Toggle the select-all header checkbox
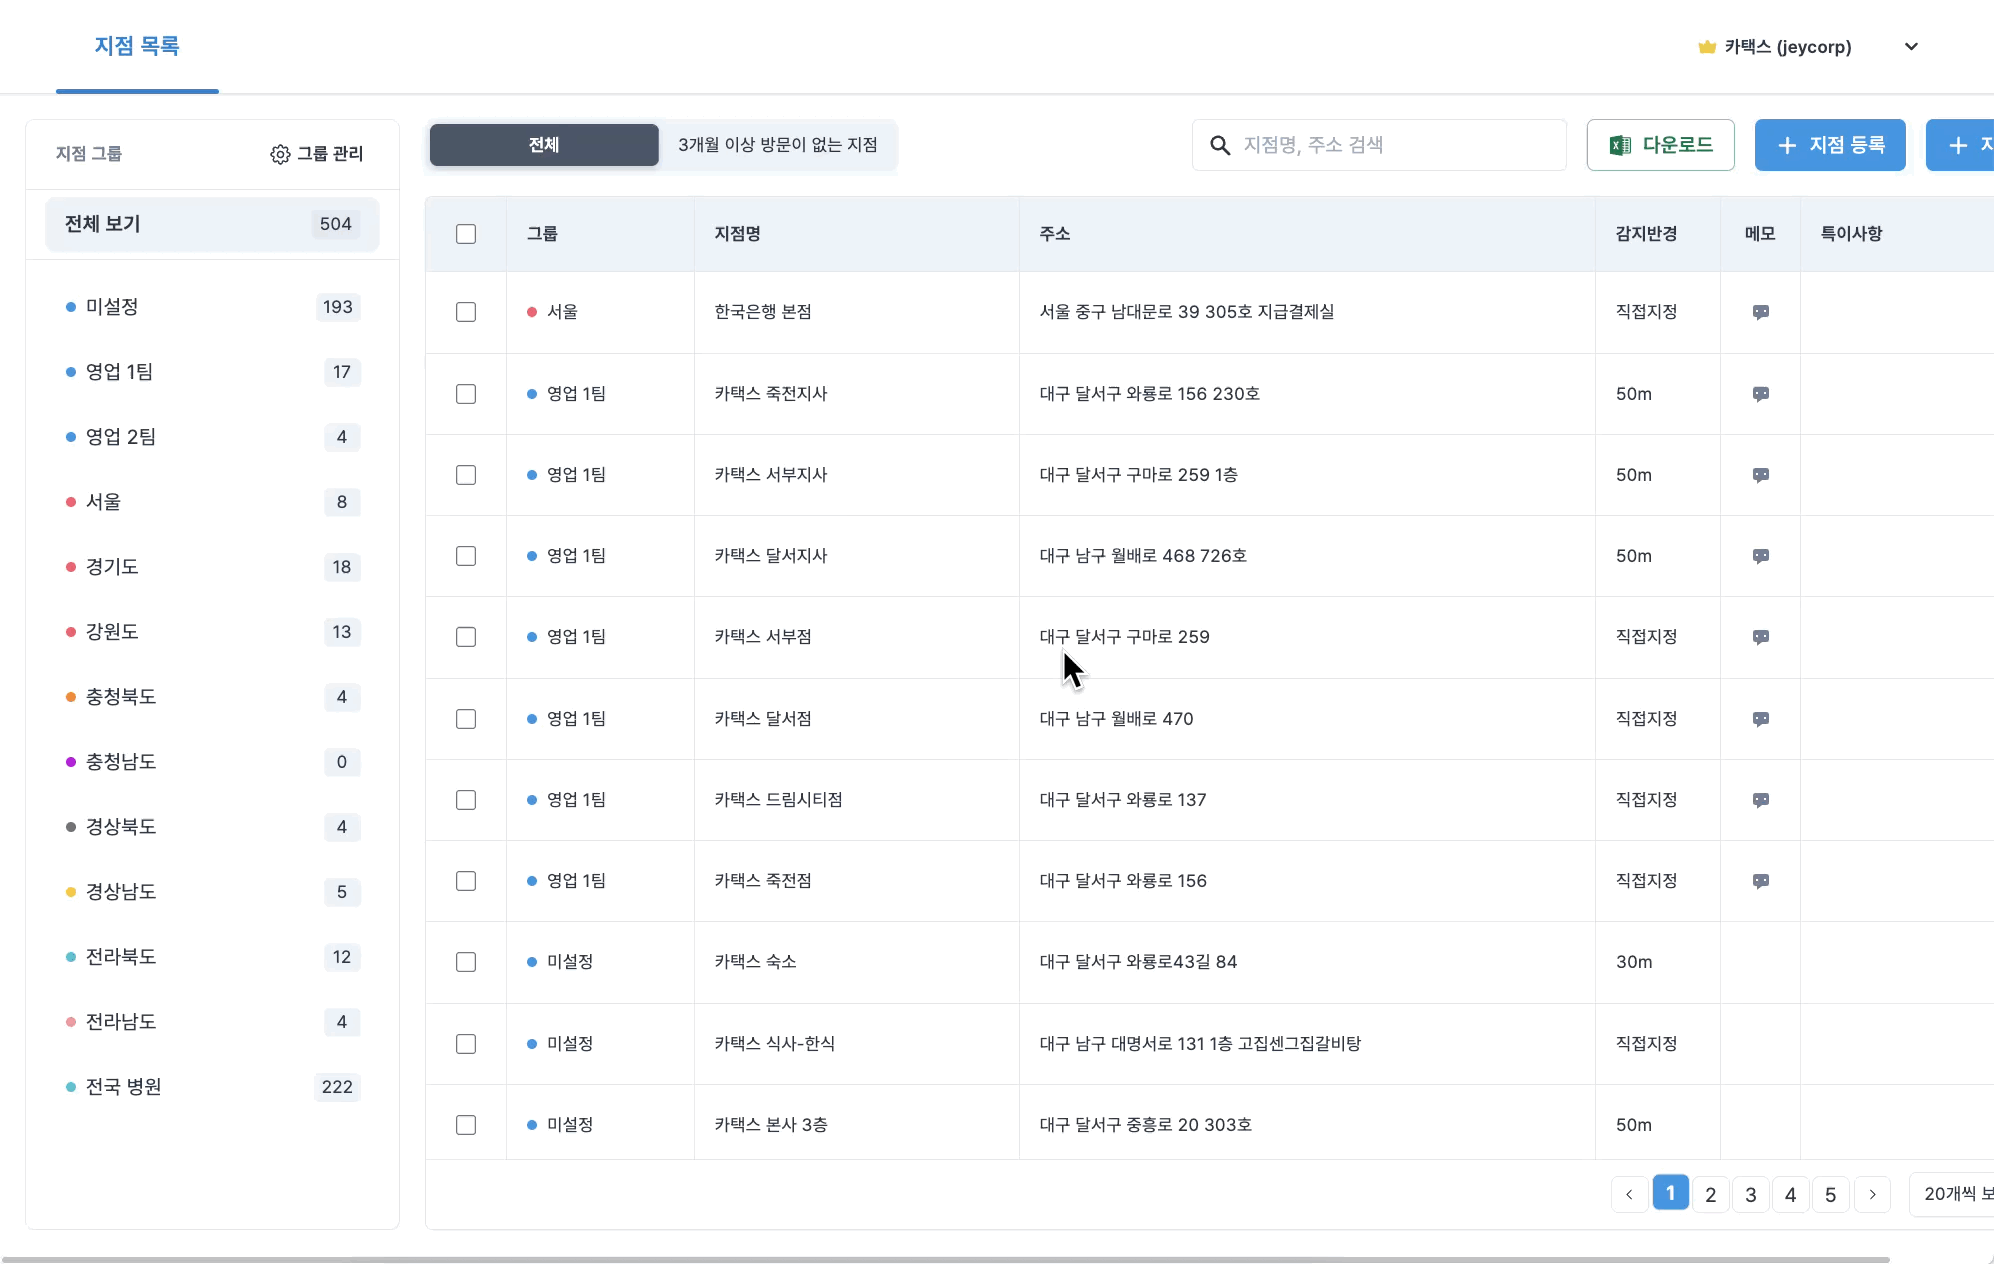 466,234
